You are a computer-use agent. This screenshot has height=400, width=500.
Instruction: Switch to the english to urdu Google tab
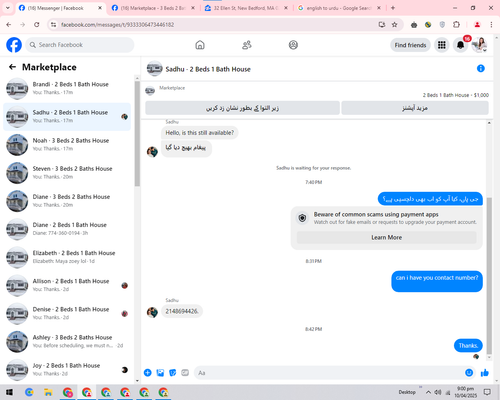point(339,8)
